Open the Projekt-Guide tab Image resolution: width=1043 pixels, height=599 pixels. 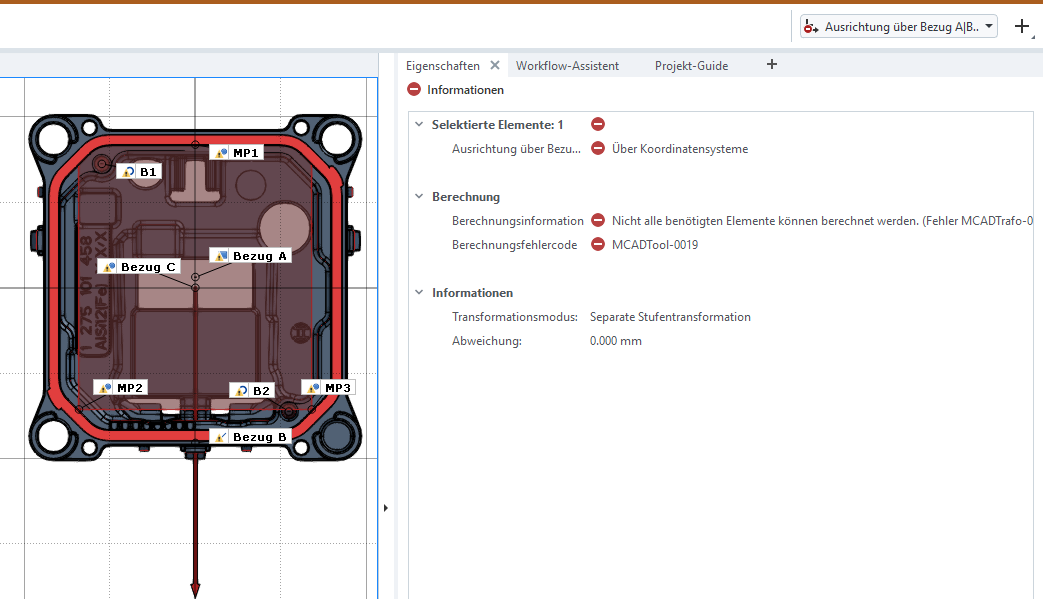click(x=691, y=66)
